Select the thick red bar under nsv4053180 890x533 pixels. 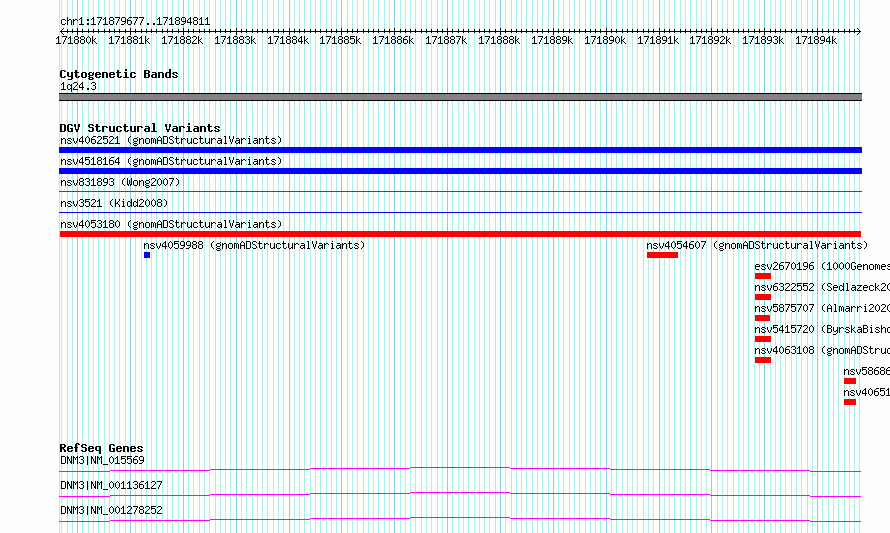tap(460, 234)
